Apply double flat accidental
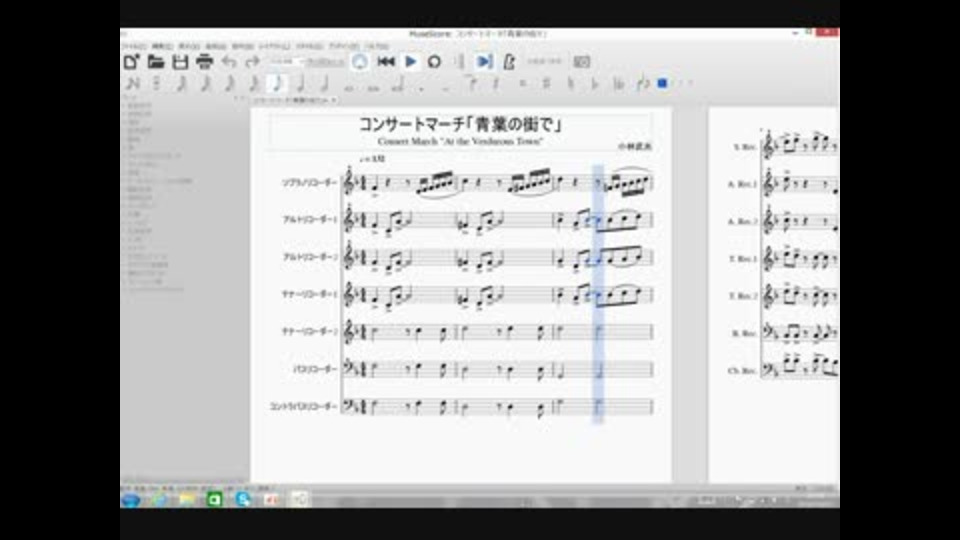 (x=618, y=83)
